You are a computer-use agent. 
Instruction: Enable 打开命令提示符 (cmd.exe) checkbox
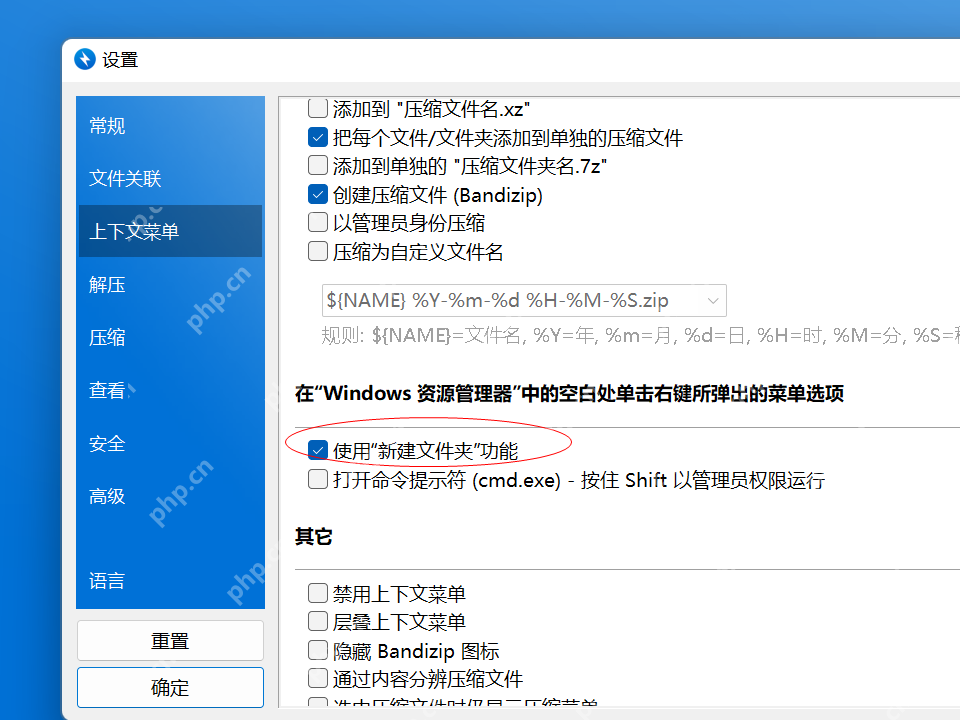[318, 479]
